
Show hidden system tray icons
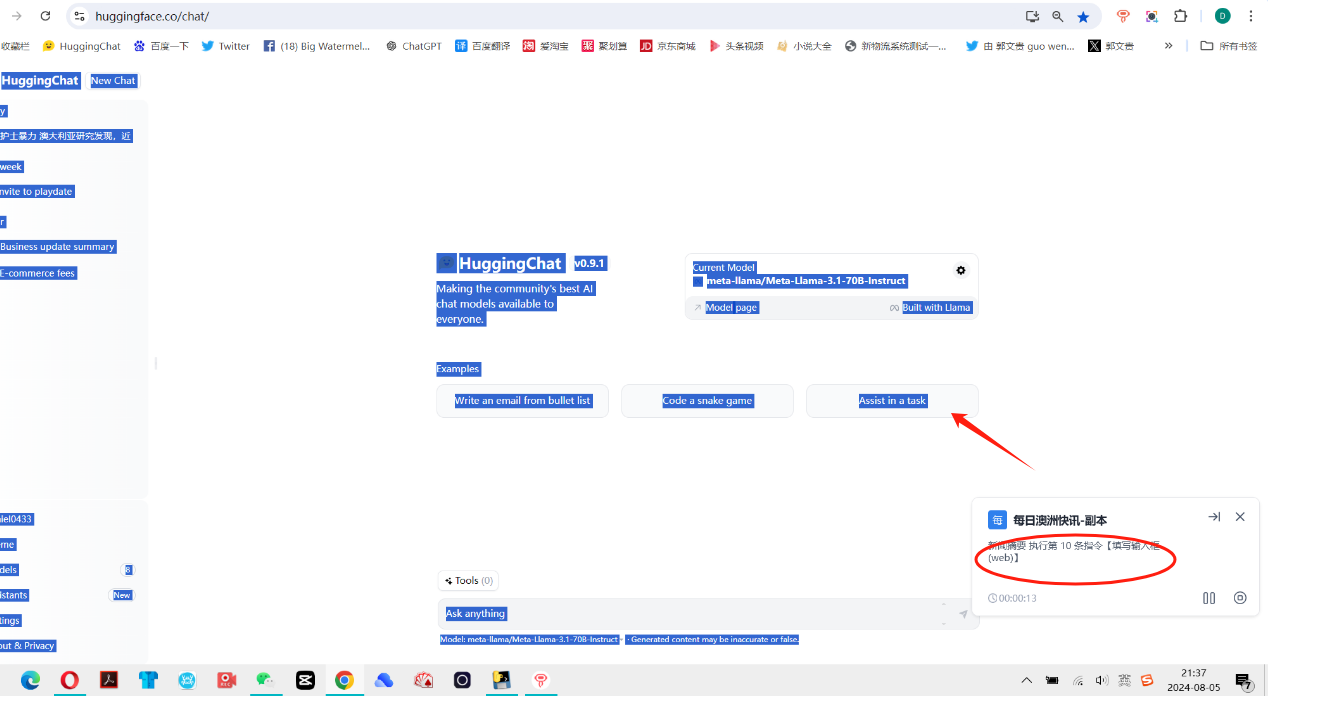tap(1026, 681)
